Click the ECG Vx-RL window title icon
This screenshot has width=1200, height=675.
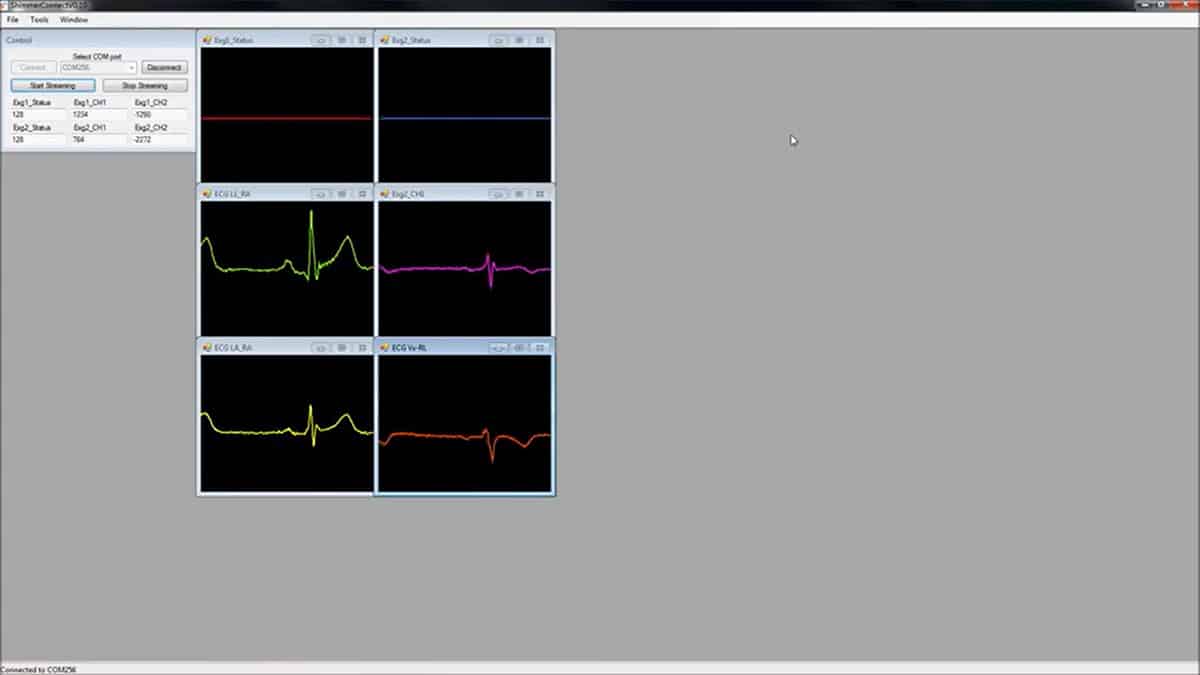[385, 348]
